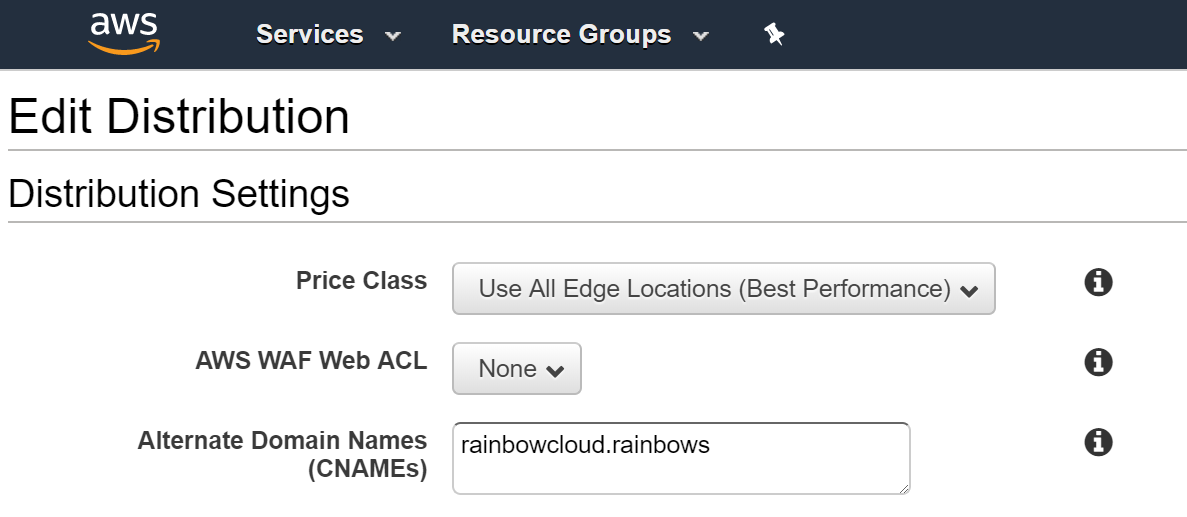
Task: Click the down arrow next to None
Action: 555,371
